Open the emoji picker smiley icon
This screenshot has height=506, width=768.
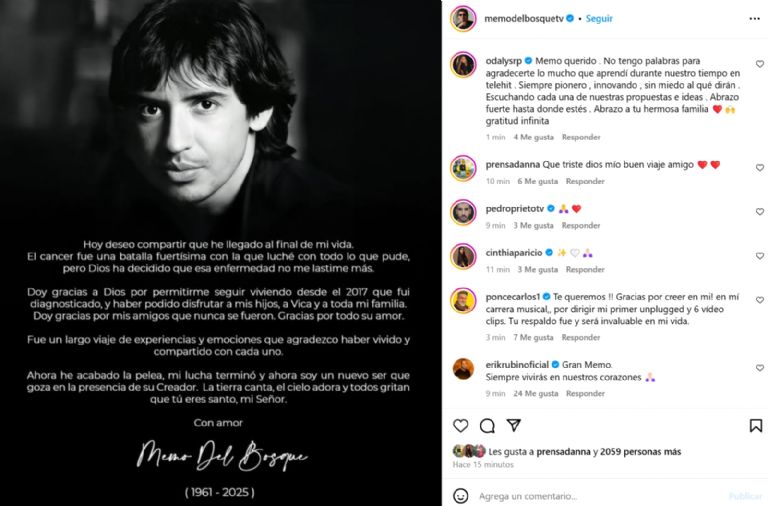460,496
